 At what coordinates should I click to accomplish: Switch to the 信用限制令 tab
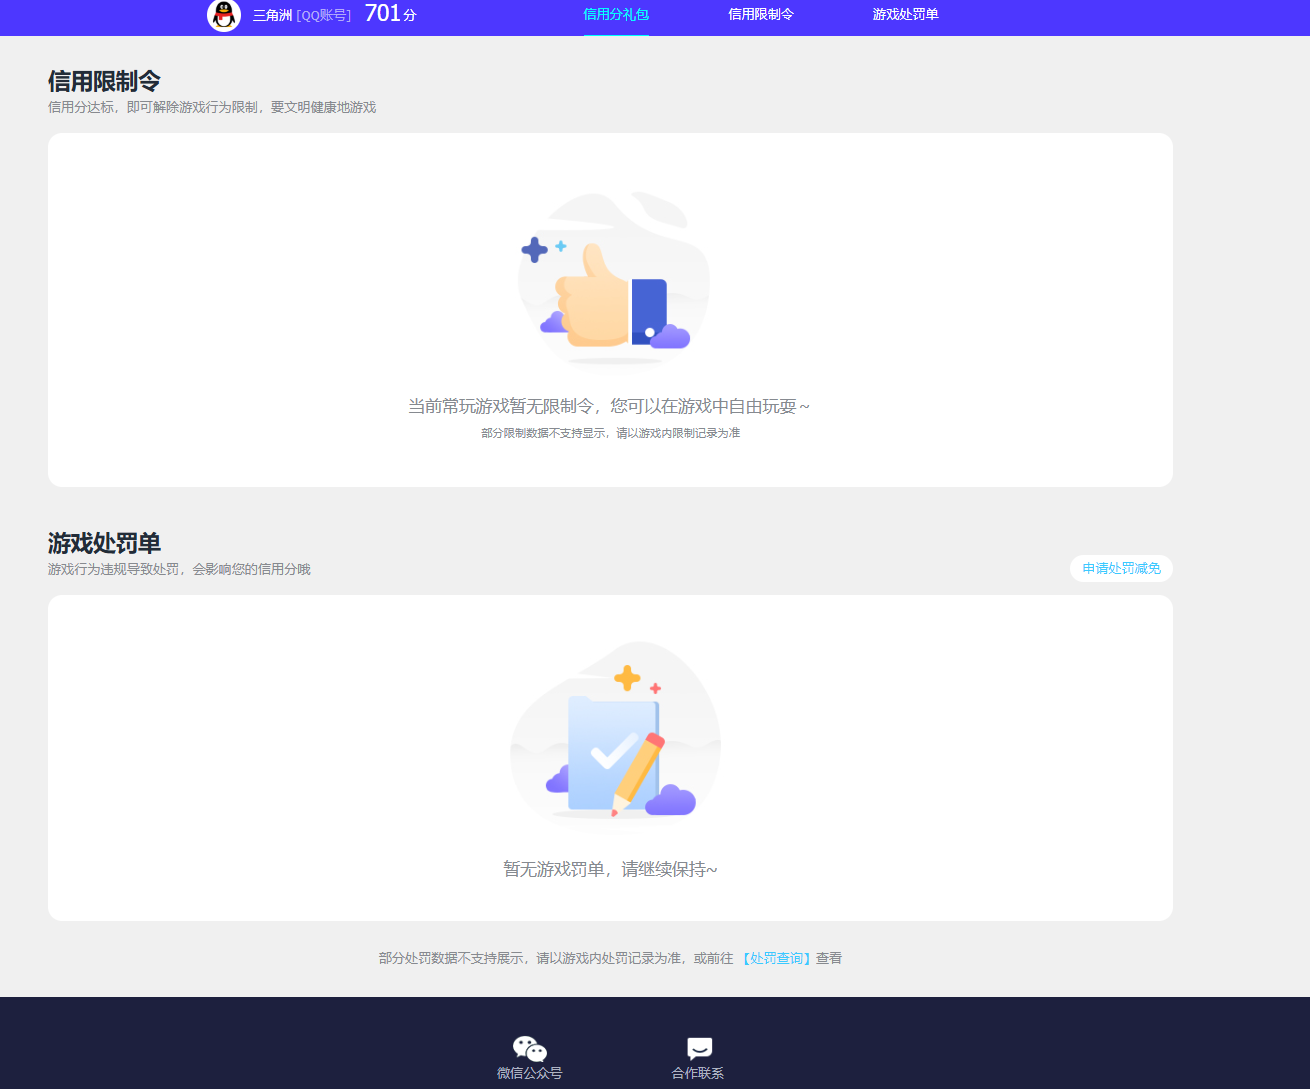coord(761,15)
